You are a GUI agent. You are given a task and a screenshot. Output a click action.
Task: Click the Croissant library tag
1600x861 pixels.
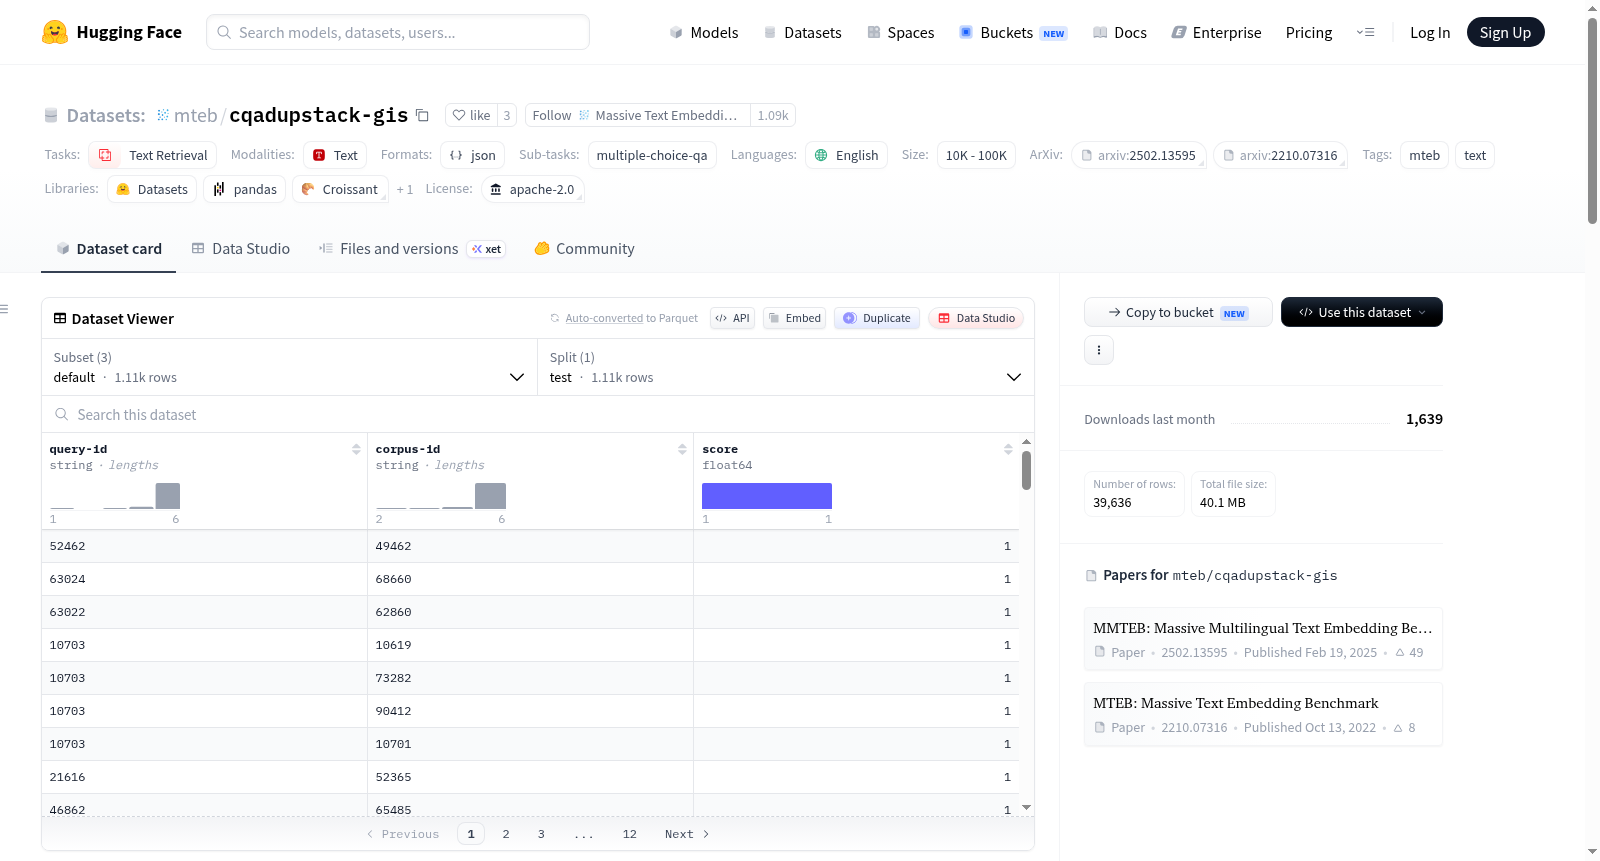(x=340, y=189)
